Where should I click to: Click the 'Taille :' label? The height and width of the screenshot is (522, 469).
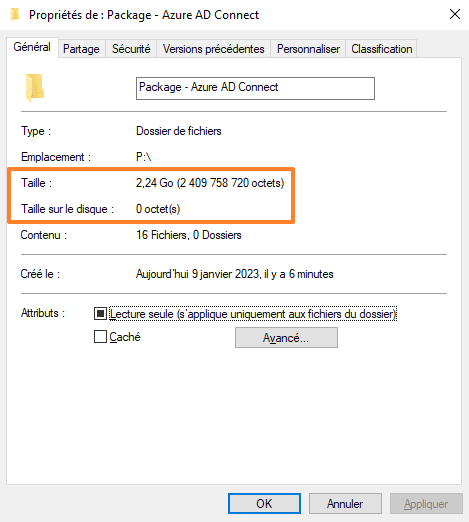pyautogui.click(x=36, y=183)
